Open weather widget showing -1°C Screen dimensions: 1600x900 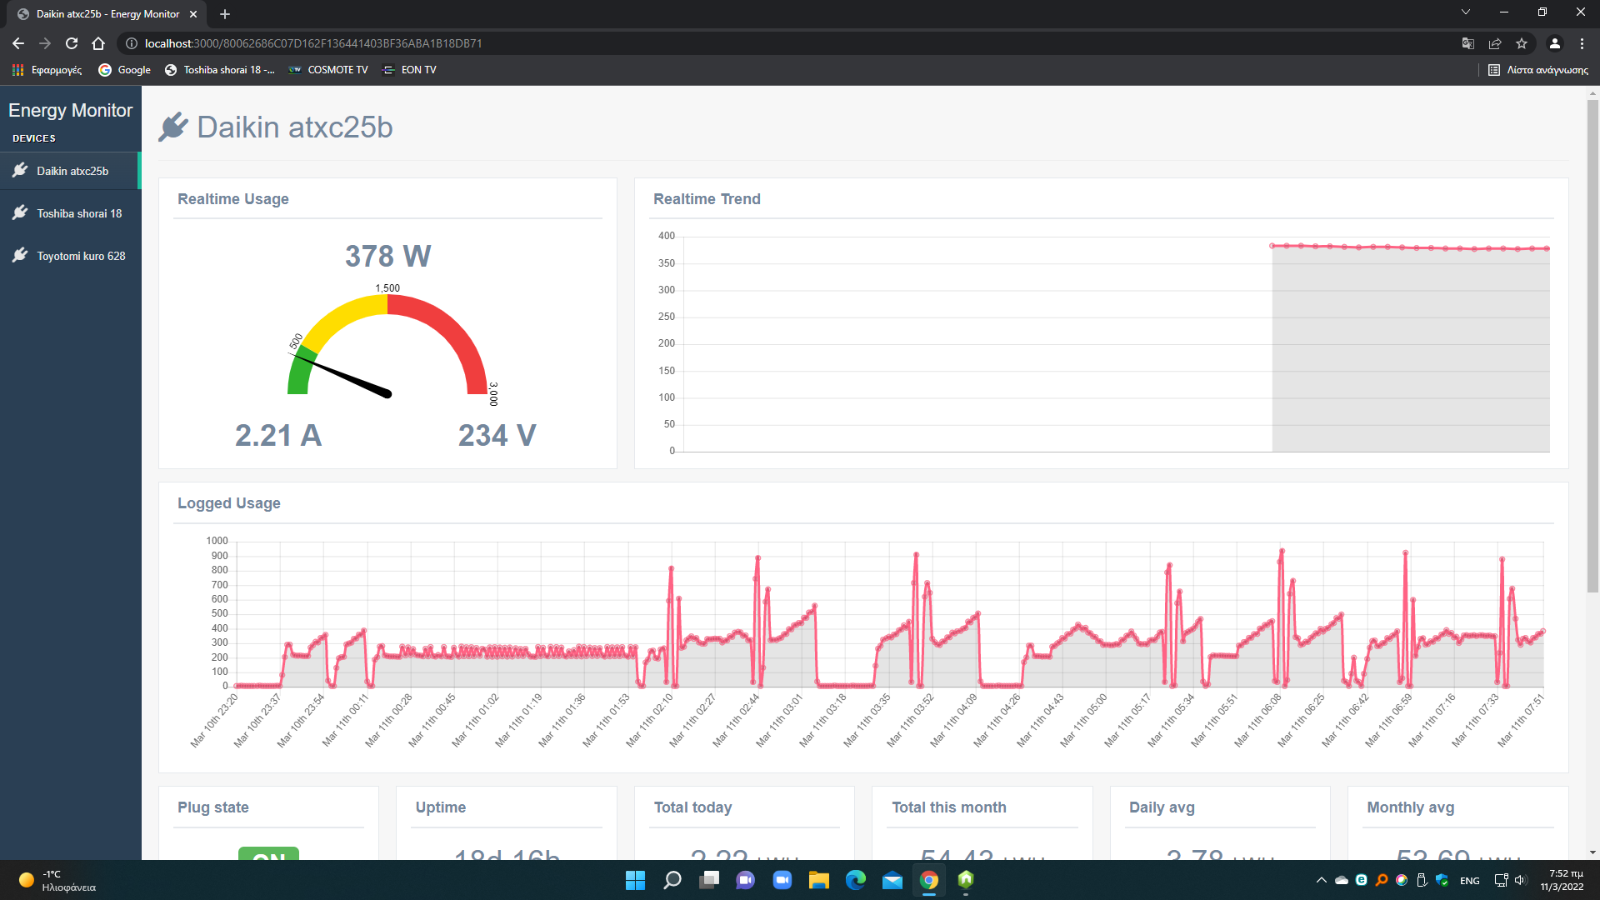coord(58,880)
